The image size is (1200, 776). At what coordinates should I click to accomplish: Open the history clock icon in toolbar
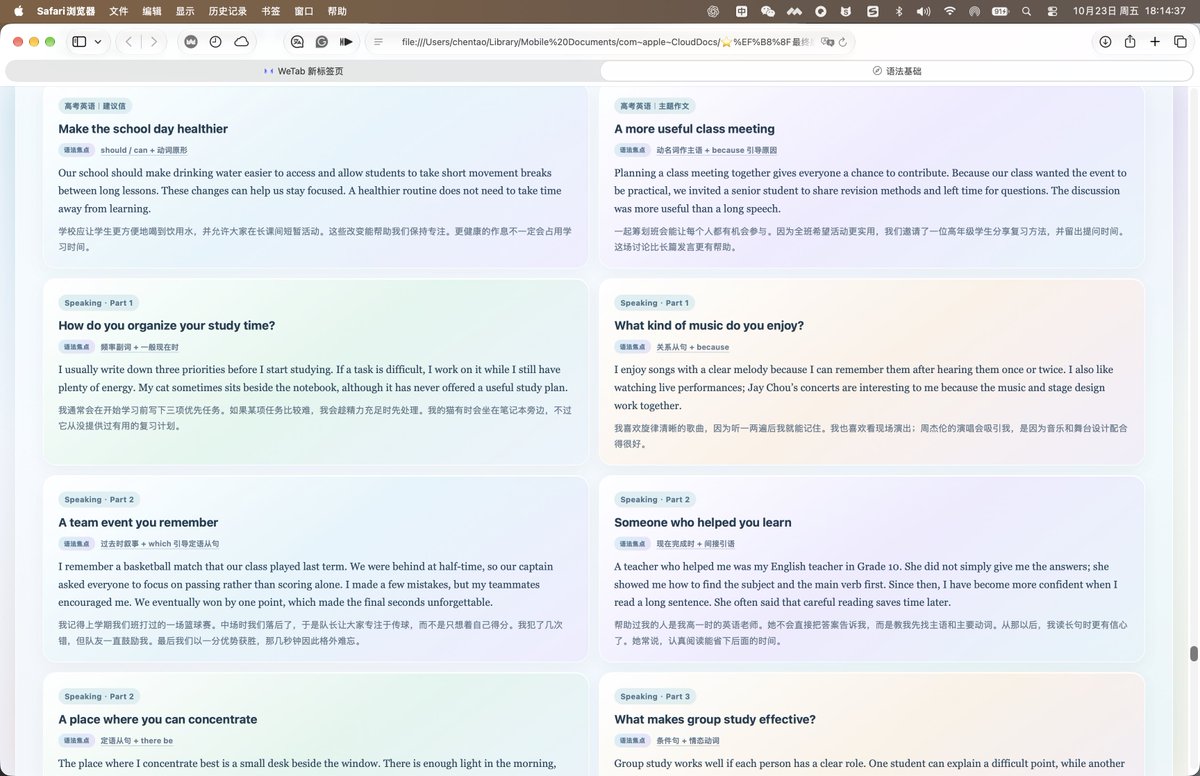(216, 42)
